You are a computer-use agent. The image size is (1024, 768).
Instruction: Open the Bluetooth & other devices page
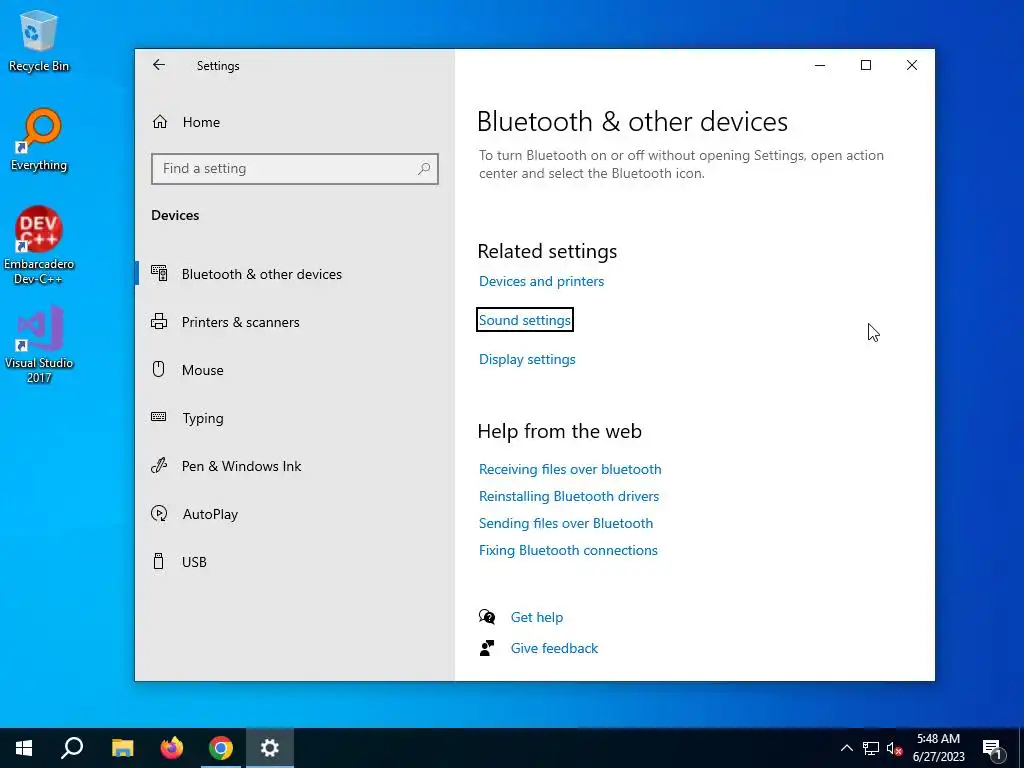295,274
